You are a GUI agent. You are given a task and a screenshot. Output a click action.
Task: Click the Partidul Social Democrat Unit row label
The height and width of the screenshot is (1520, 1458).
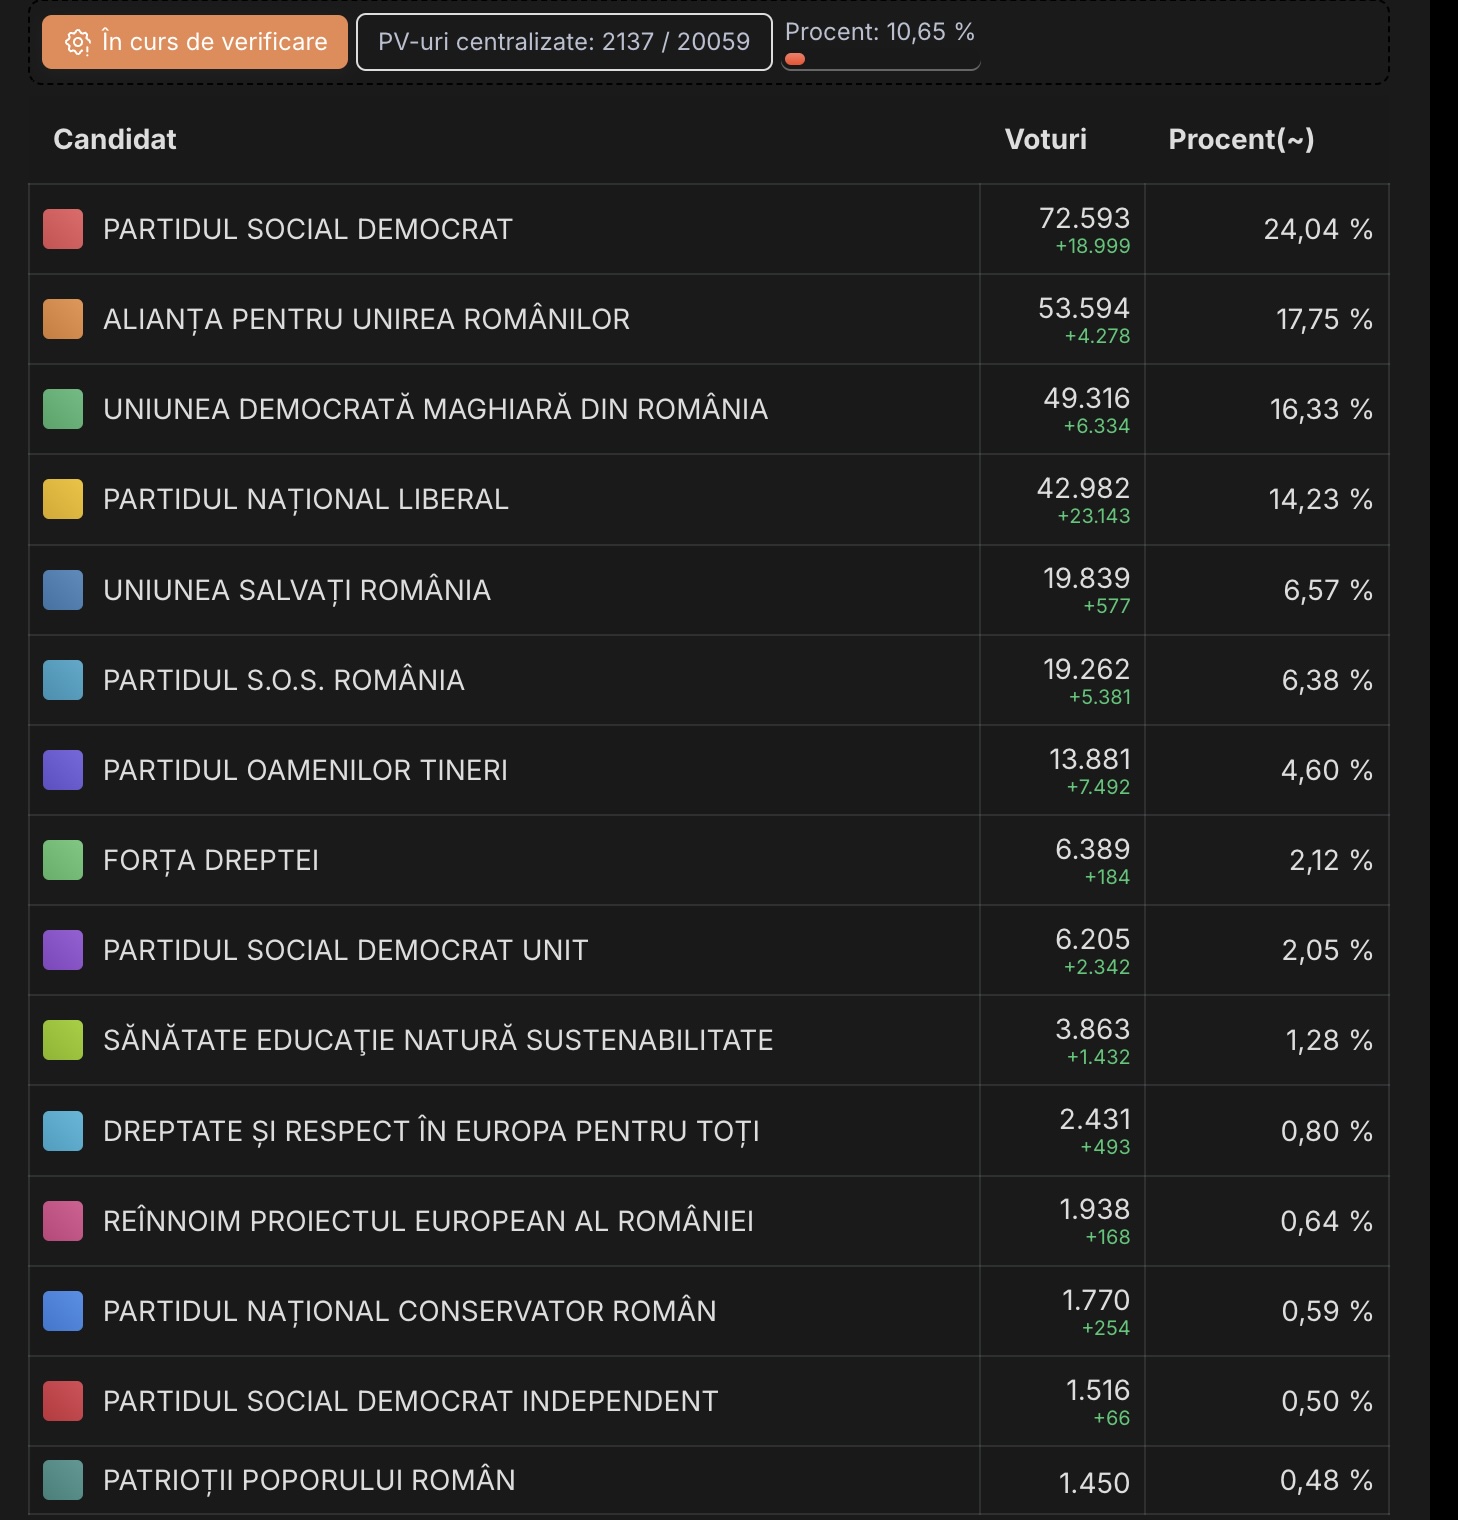pyautogui.click(x=345, y=950)
